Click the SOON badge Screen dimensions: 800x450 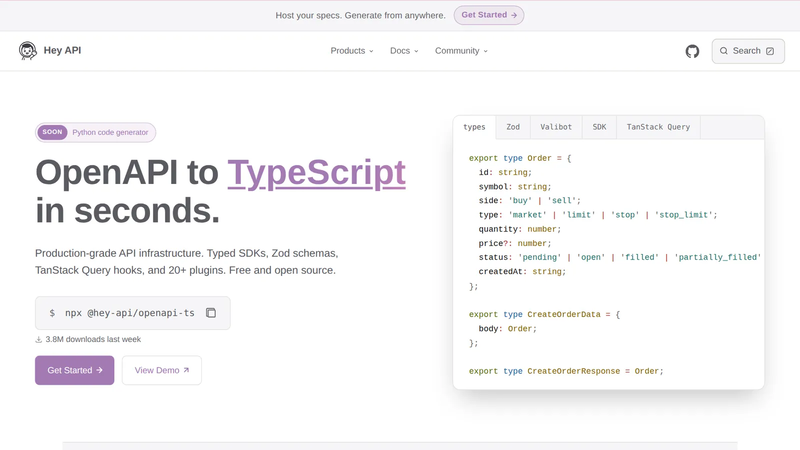(52, 132)
